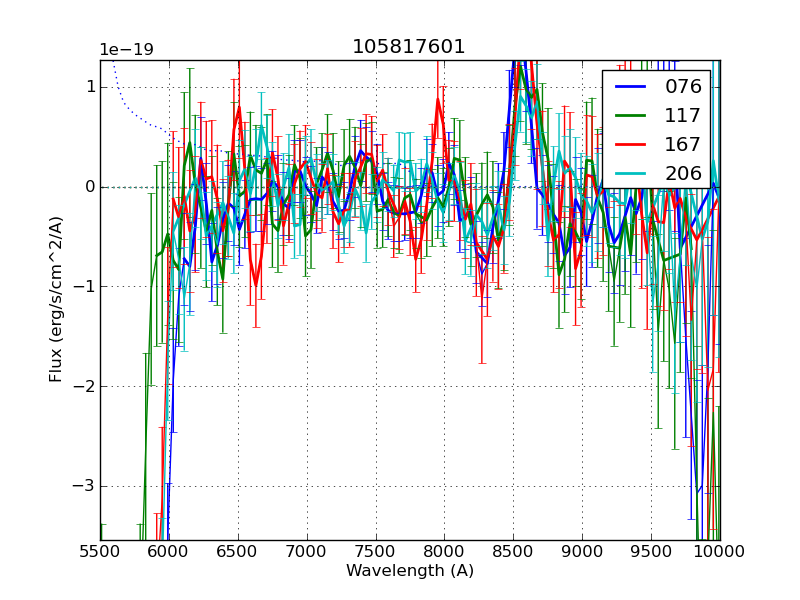Select the 076 legend label
Image resolution: width=800 pixels, height=600 pixels.
coord(683,86)
